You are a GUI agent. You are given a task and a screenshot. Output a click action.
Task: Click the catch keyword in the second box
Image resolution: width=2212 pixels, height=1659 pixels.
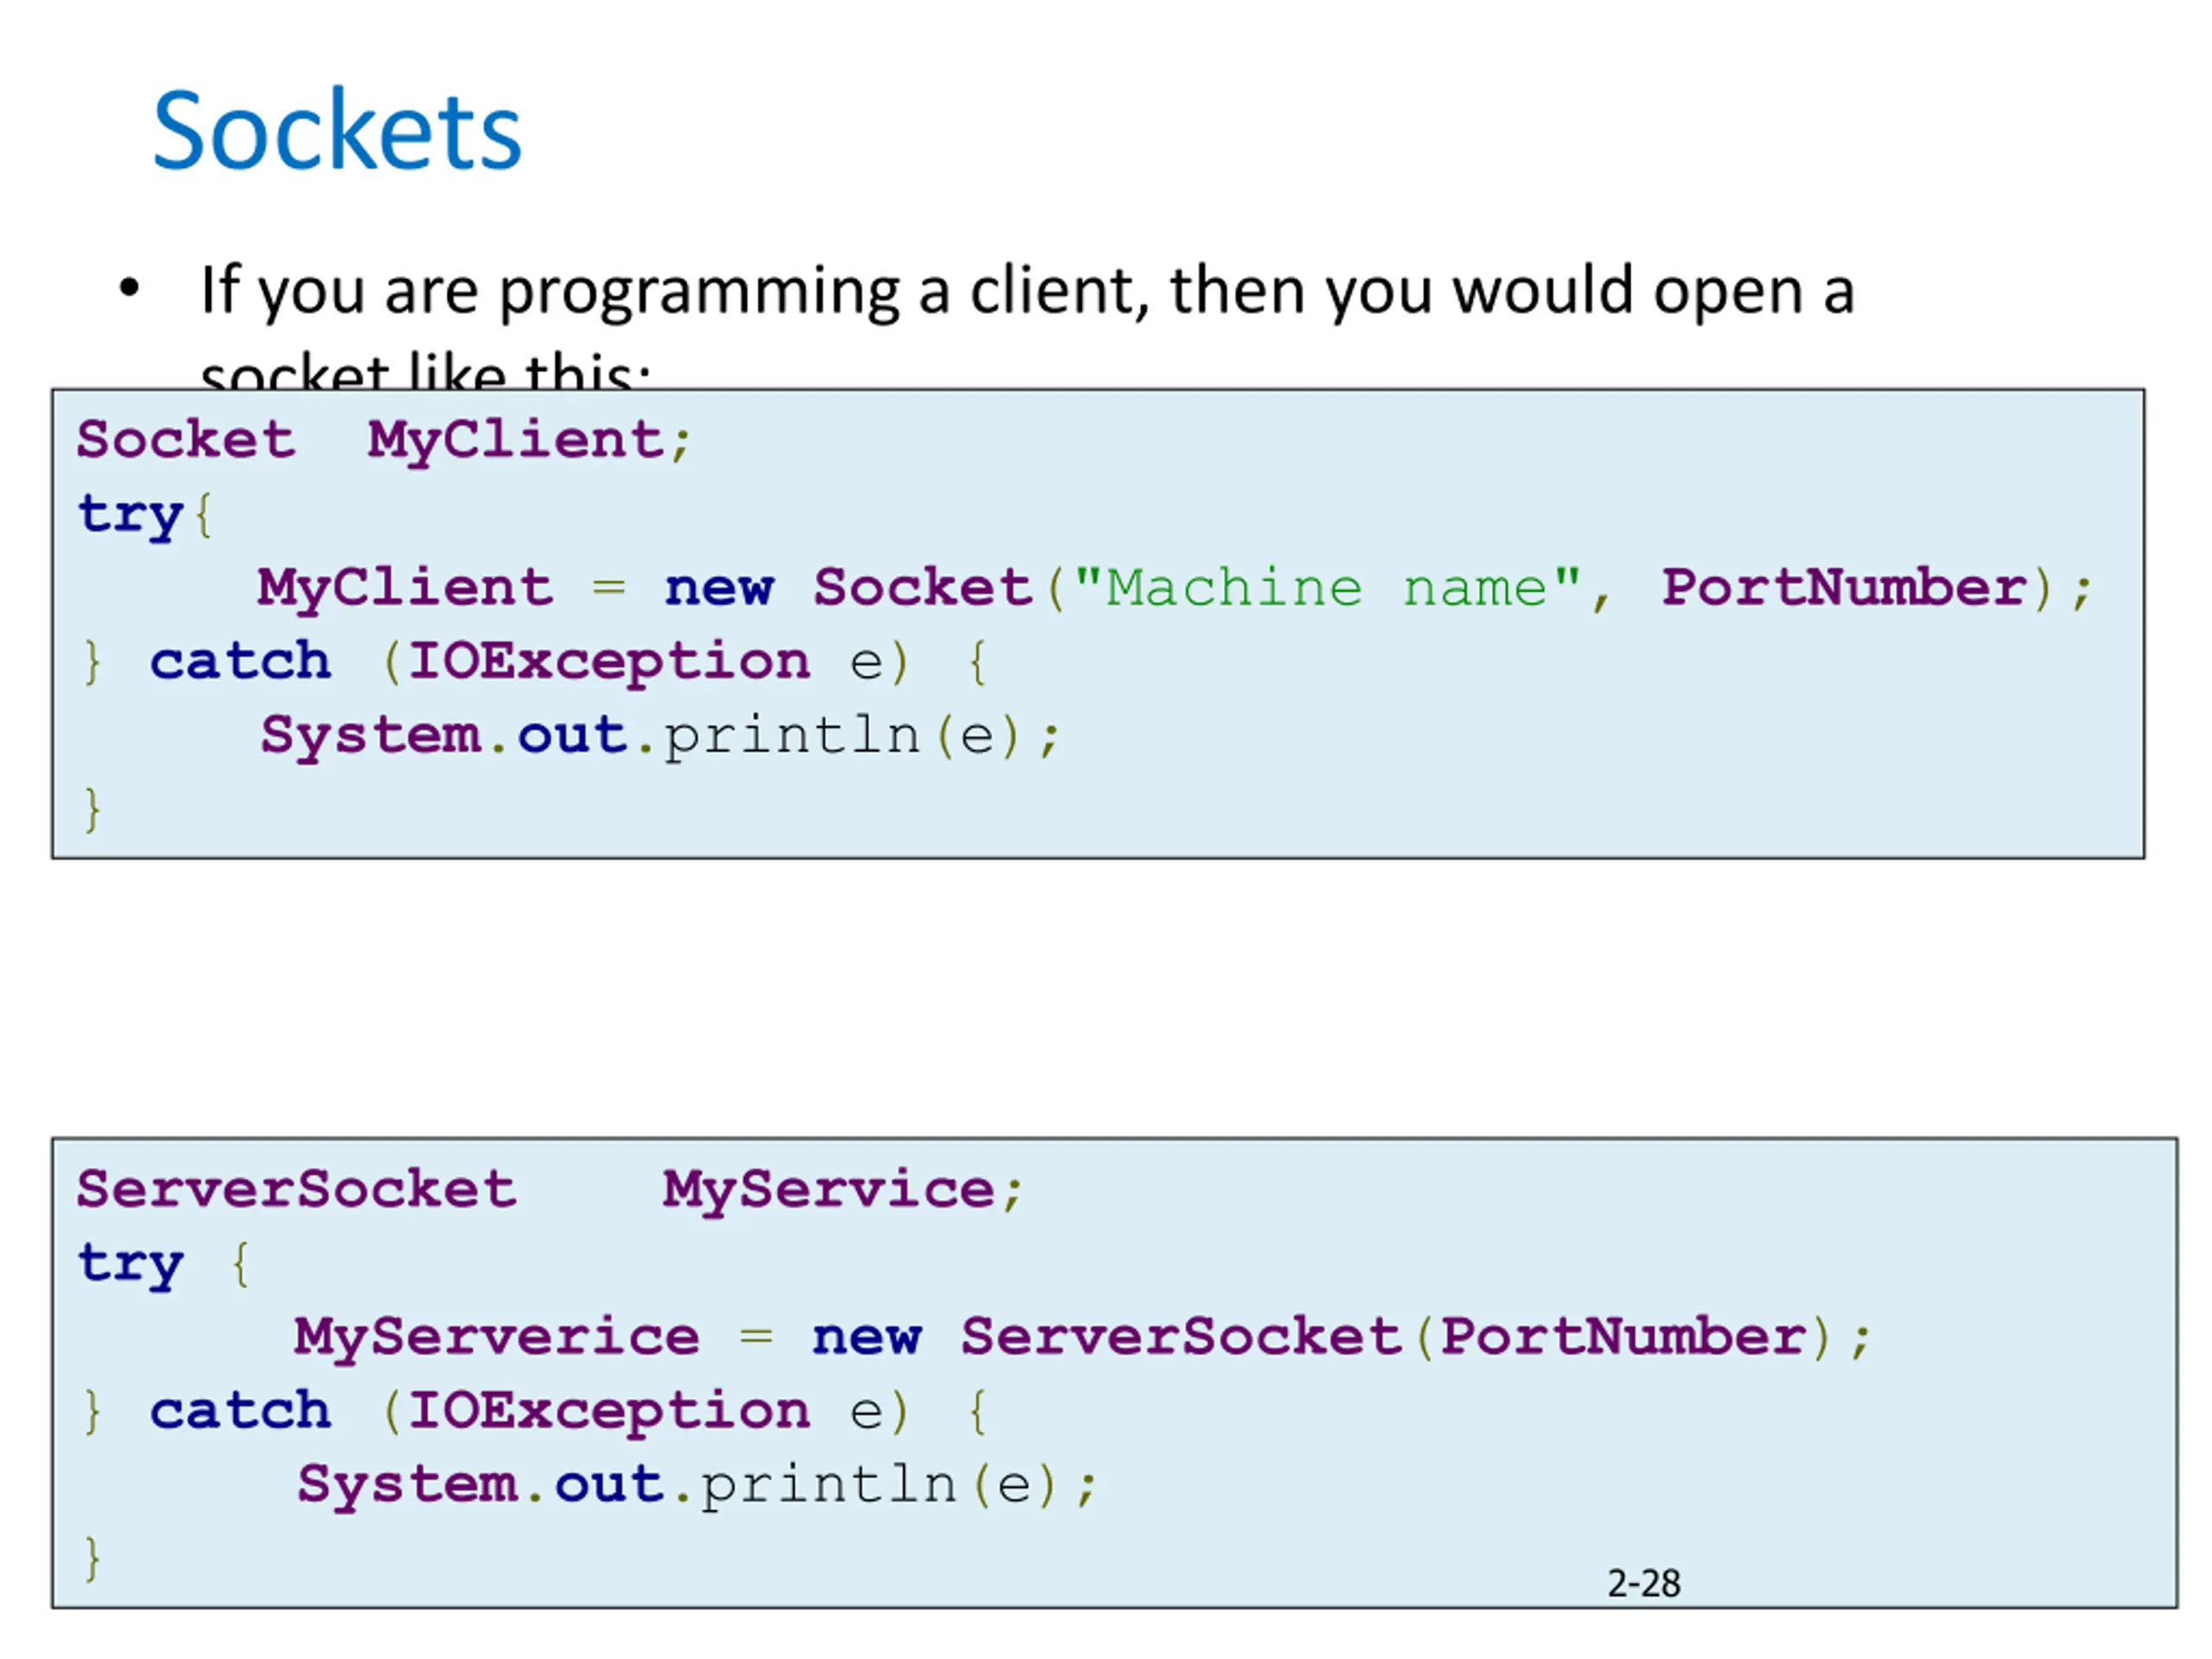(240, 1411)
